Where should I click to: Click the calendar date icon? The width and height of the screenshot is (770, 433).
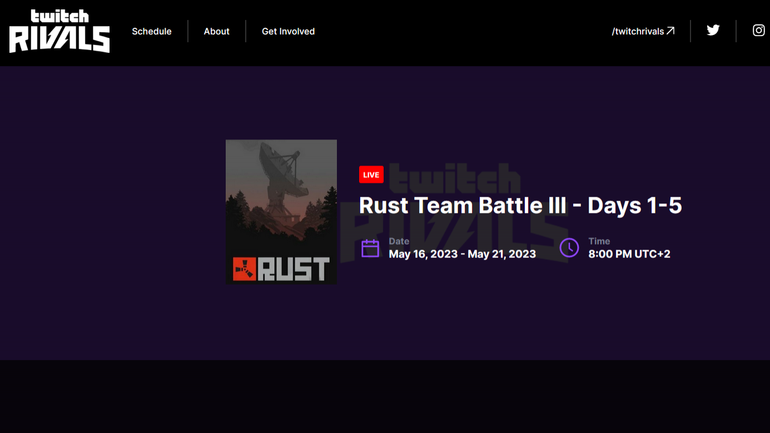[x=370, y=248]
